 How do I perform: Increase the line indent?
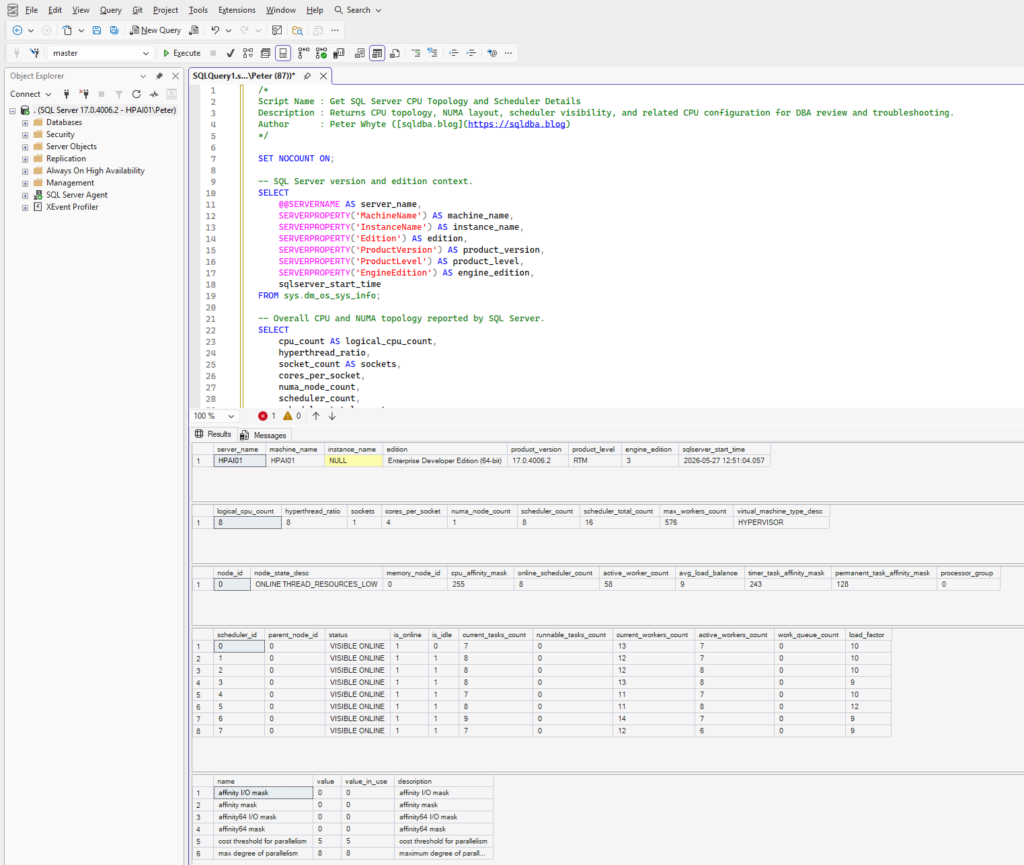[471, 53]
